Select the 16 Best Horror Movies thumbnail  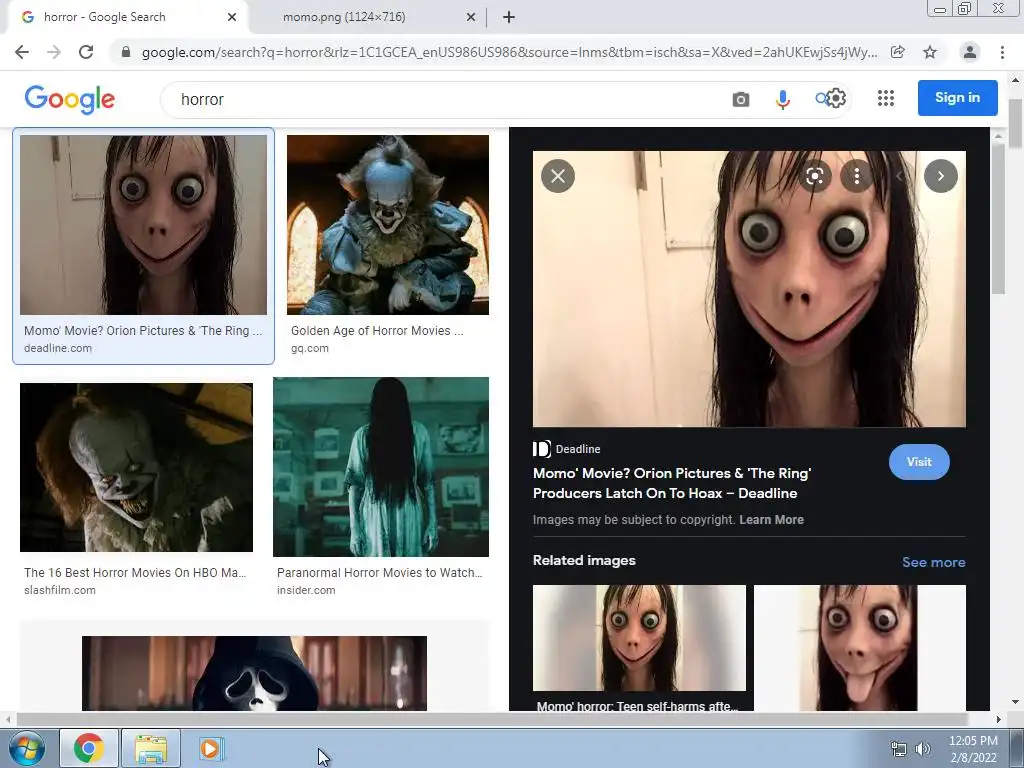pos(136,468)
